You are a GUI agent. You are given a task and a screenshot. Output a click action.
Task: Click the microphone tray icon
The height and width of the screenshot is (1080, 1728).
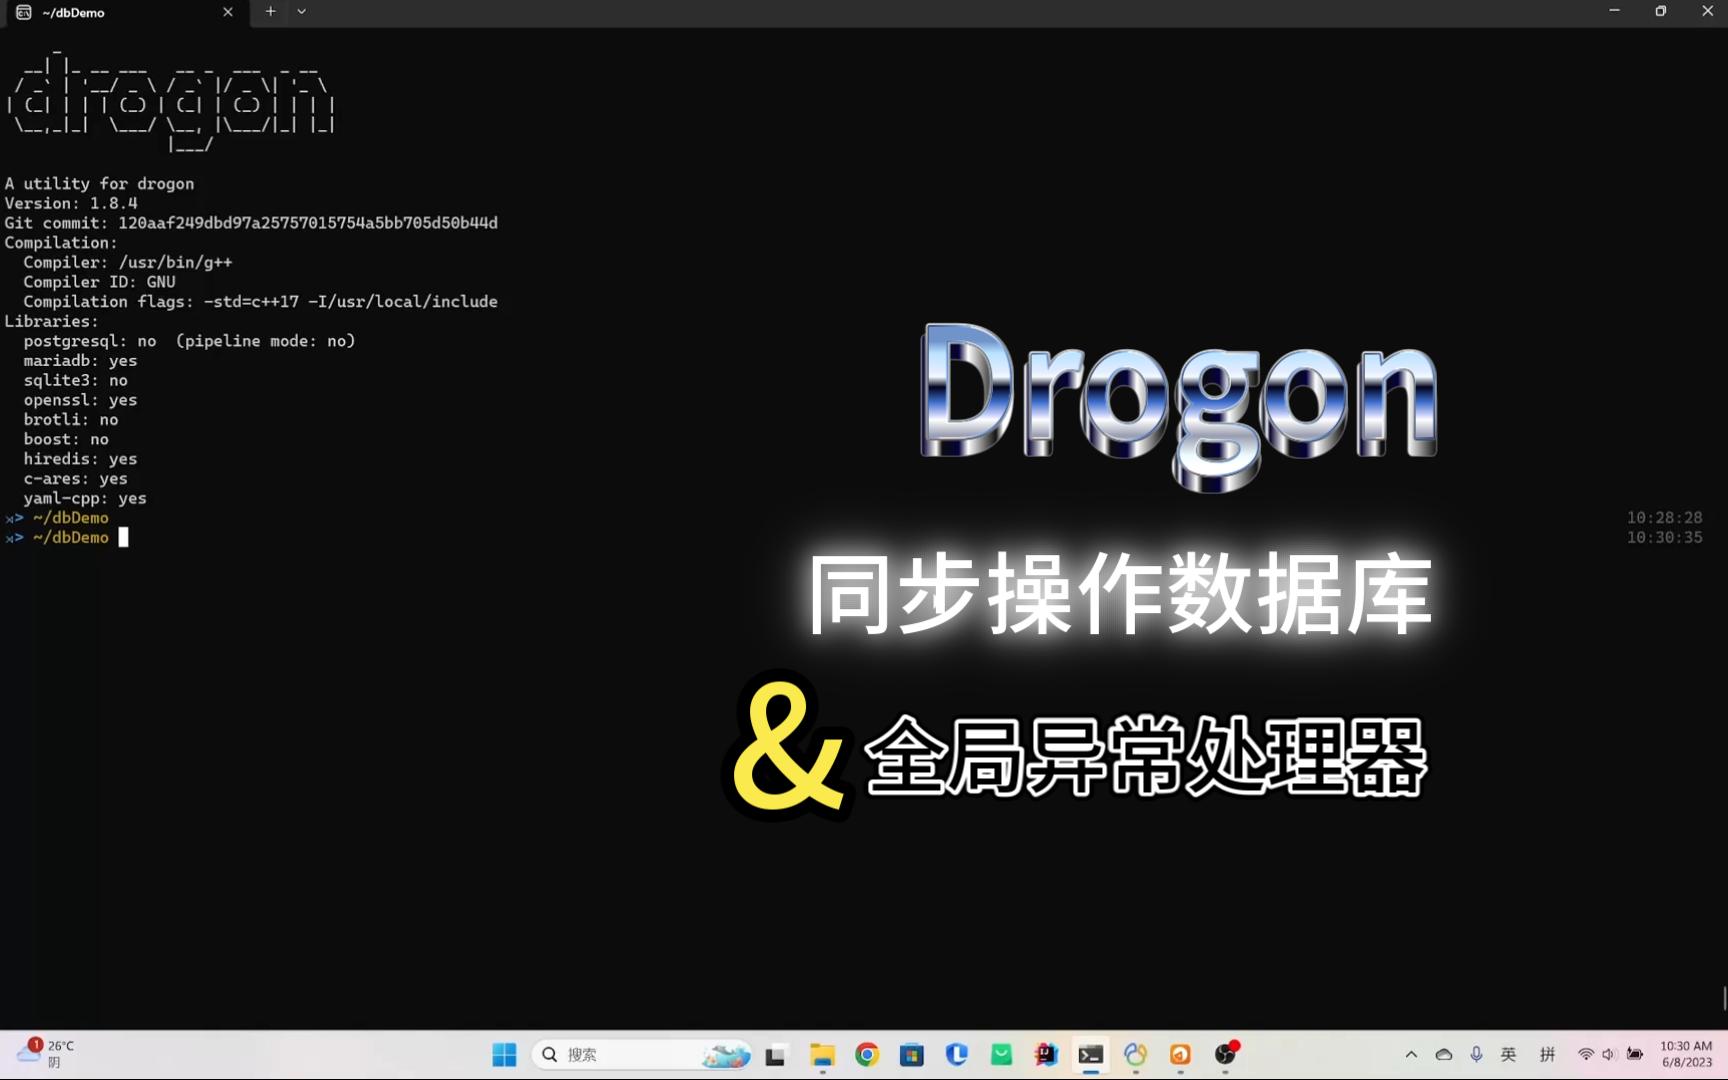point(1476,1054)
